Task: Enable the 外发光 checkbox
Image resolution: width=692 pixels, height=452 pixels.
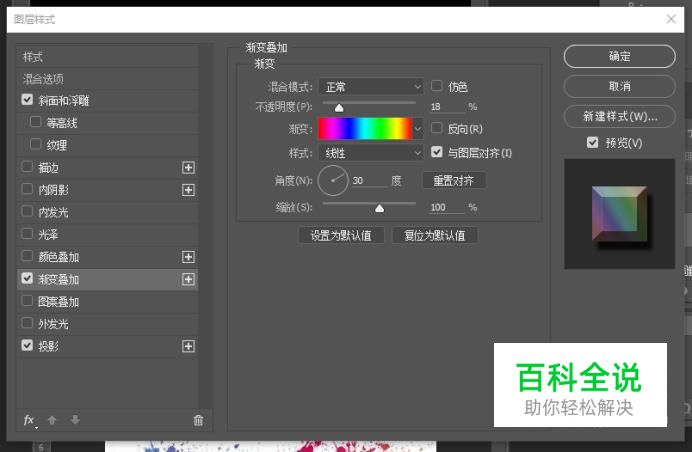Action: click(x=27, y=323)
